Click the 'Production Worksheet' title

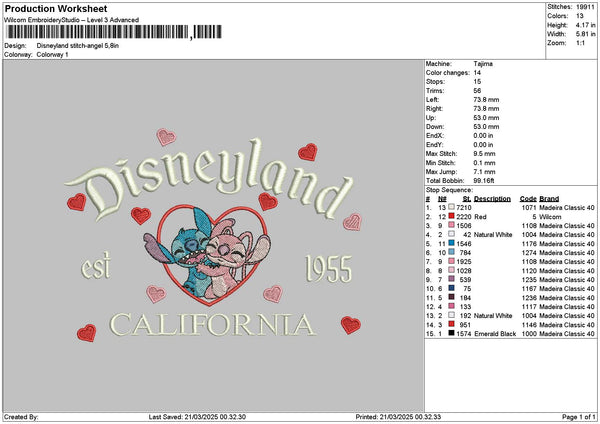pos(56,9)
